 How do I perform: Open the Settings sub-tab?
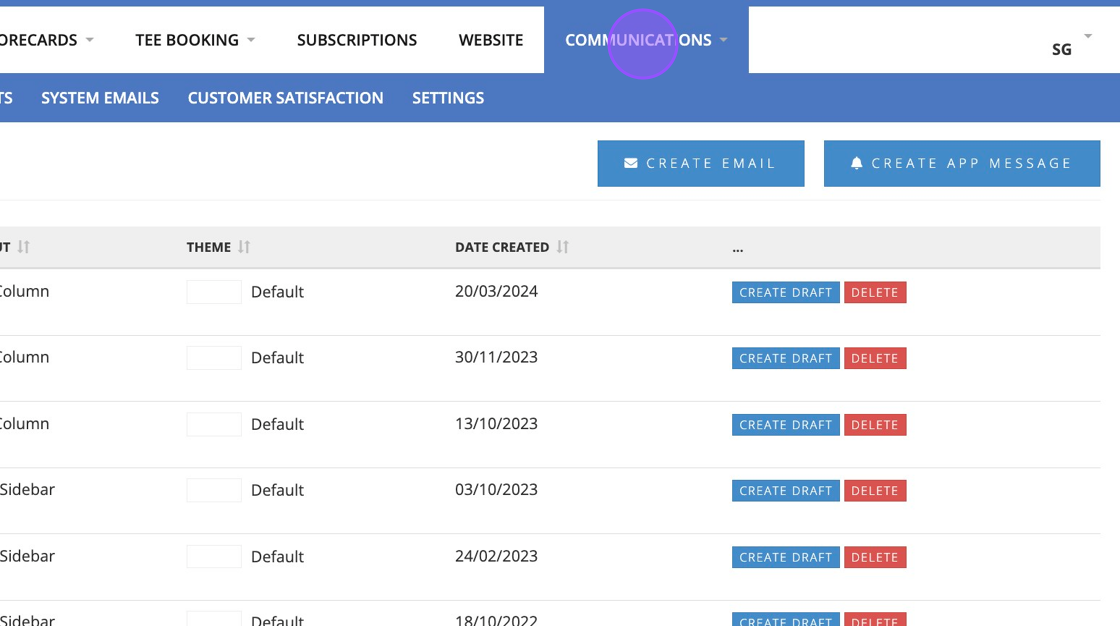click(448, 98)
